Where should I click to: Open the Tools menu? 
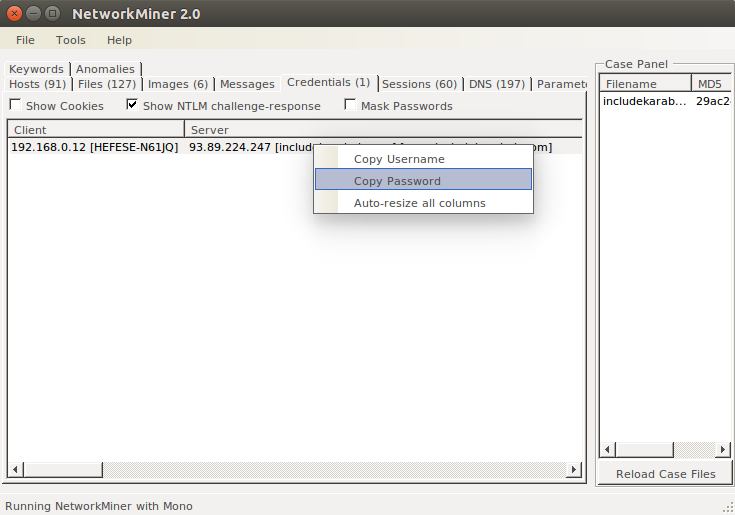[x=71, y=40]
